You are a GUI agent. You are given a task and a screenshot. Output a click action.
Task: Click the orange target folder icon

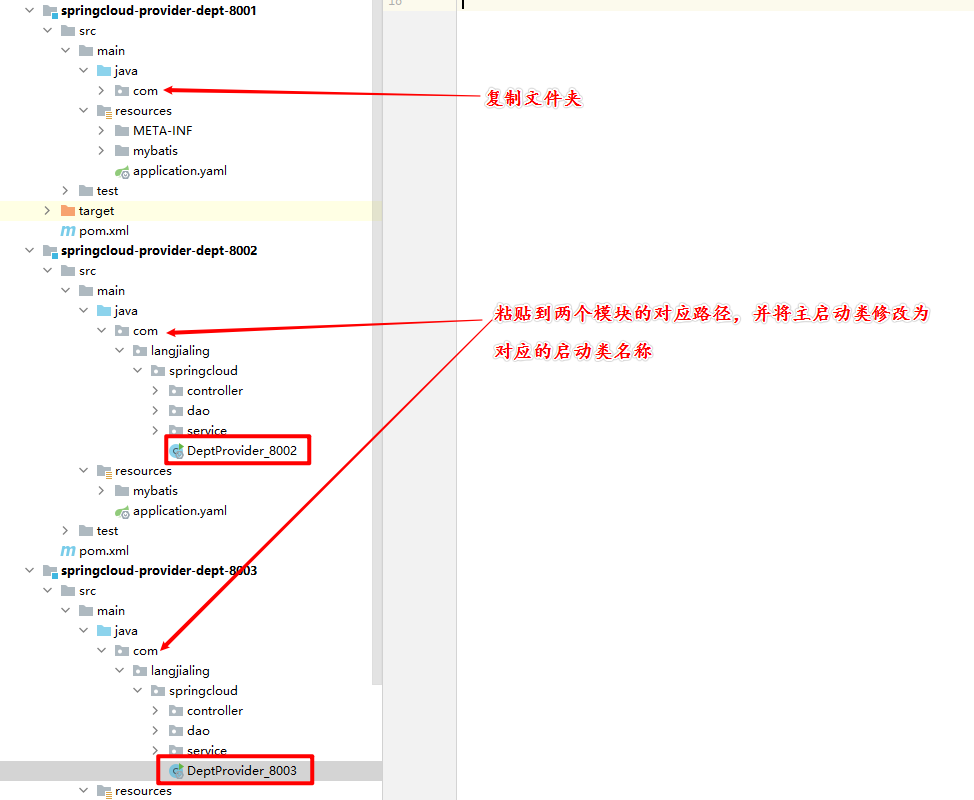coord(68,211)
